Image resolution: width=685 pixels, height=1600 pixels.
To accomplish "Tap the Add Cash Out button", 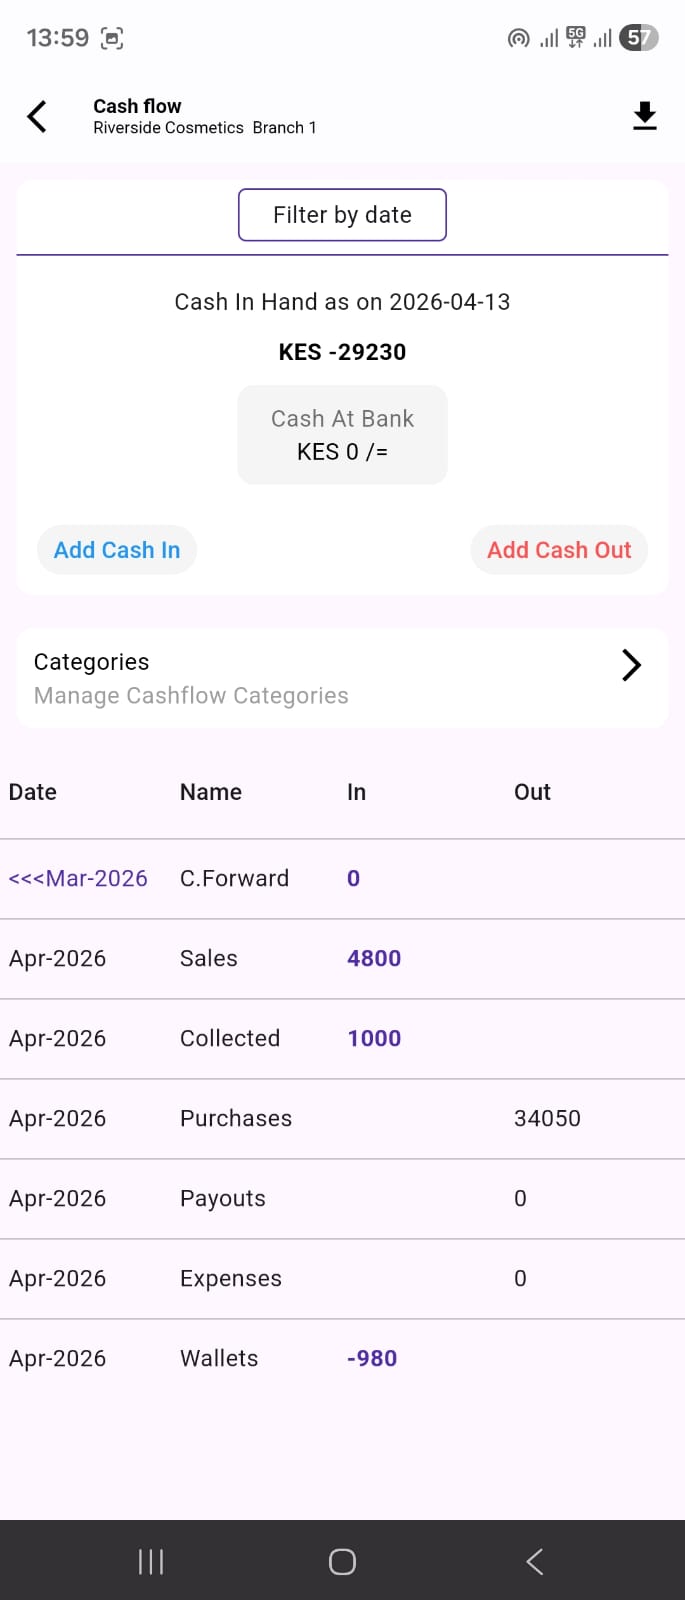I will pos(558,549).
